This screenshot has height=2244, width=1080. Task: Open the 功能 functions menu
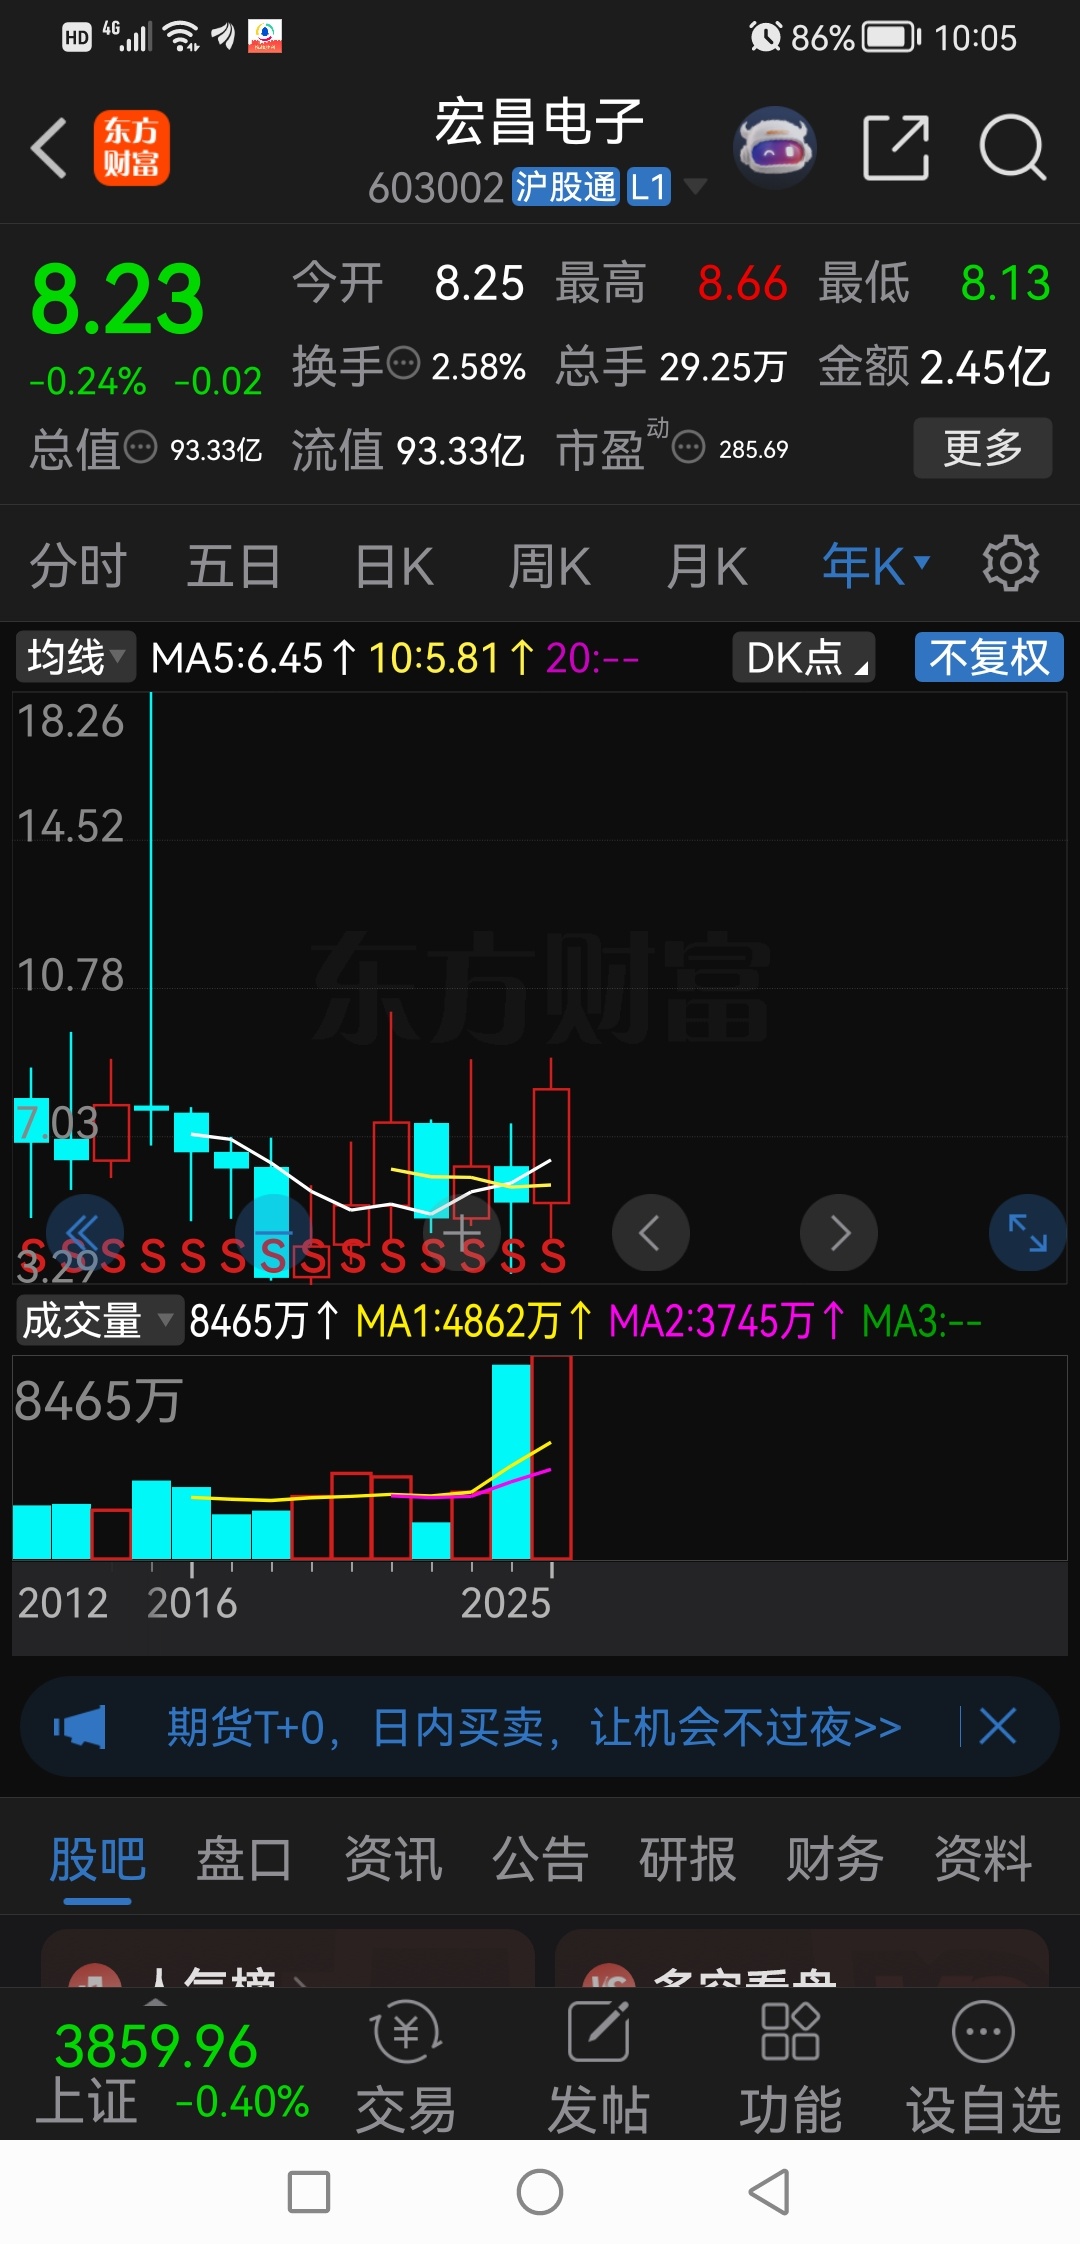coord(790,2066)
